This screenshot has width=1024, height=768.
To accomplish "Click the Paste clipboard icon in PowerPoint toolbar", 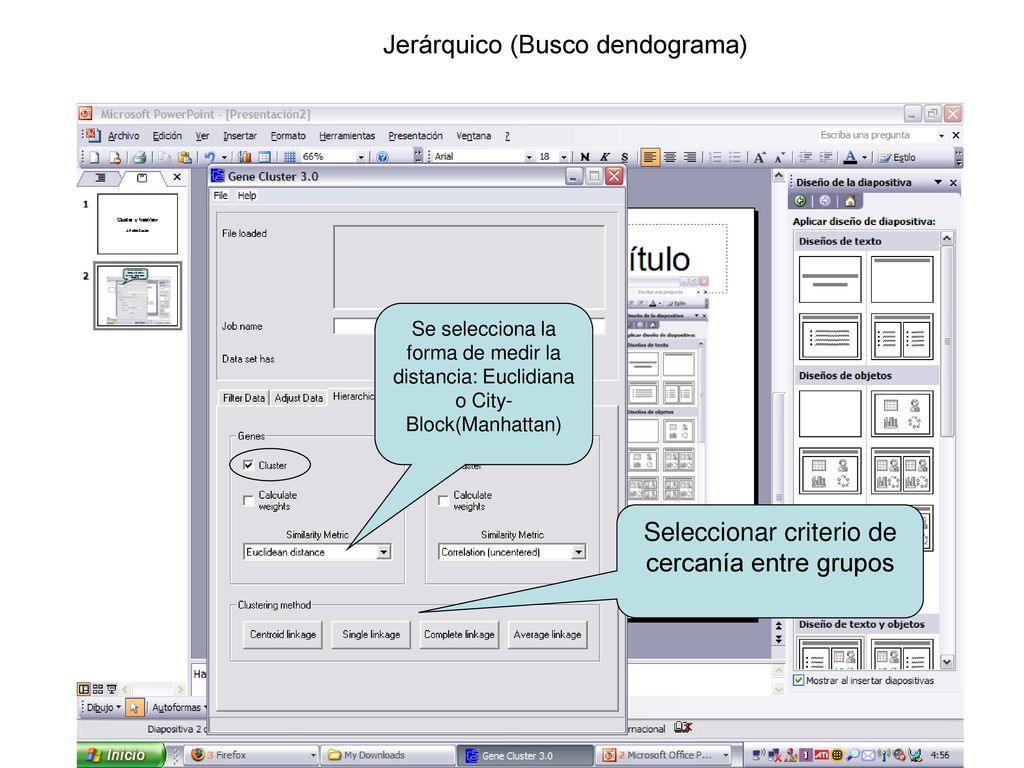I will click(185, 157).
